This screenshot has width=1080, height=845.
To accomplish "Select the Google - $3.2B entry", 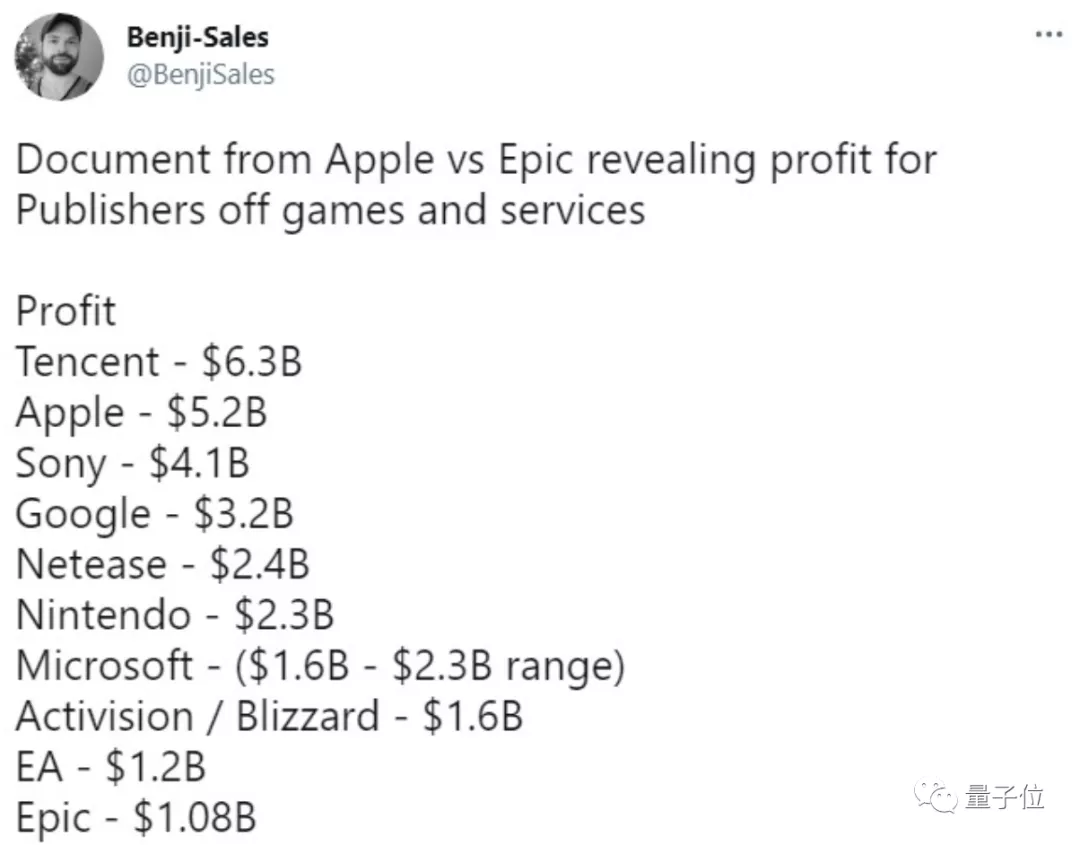I will tap(154, 514).
